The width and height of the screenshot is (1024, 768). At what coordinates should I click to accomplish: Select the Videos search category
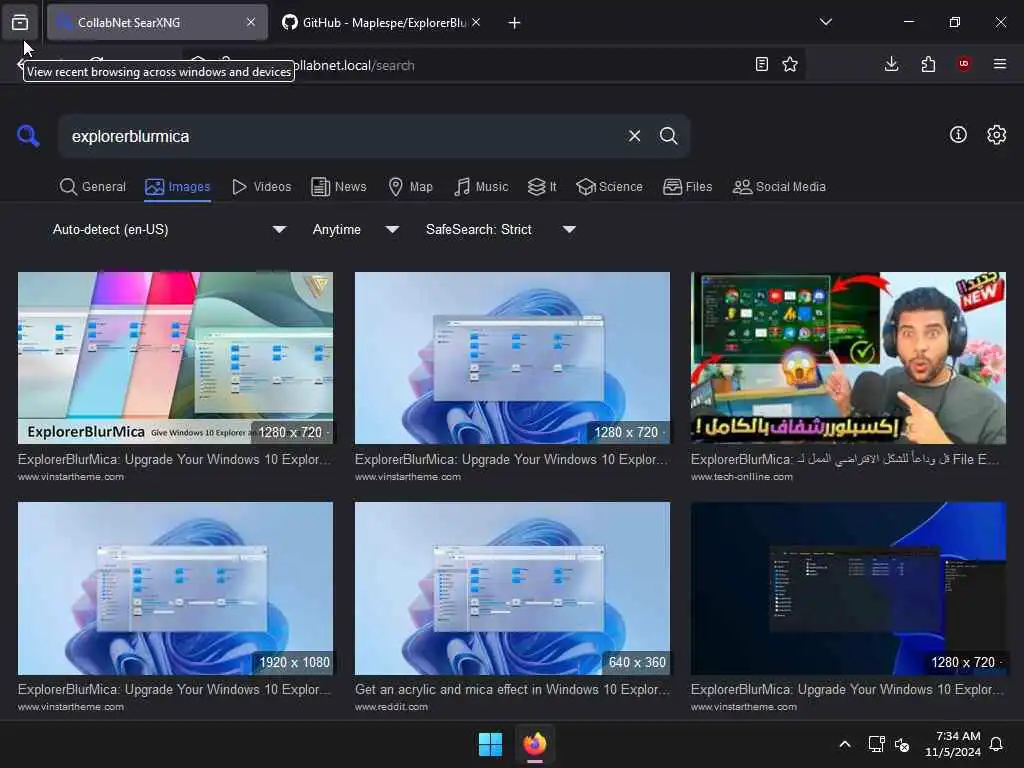(x=262, y=187)
